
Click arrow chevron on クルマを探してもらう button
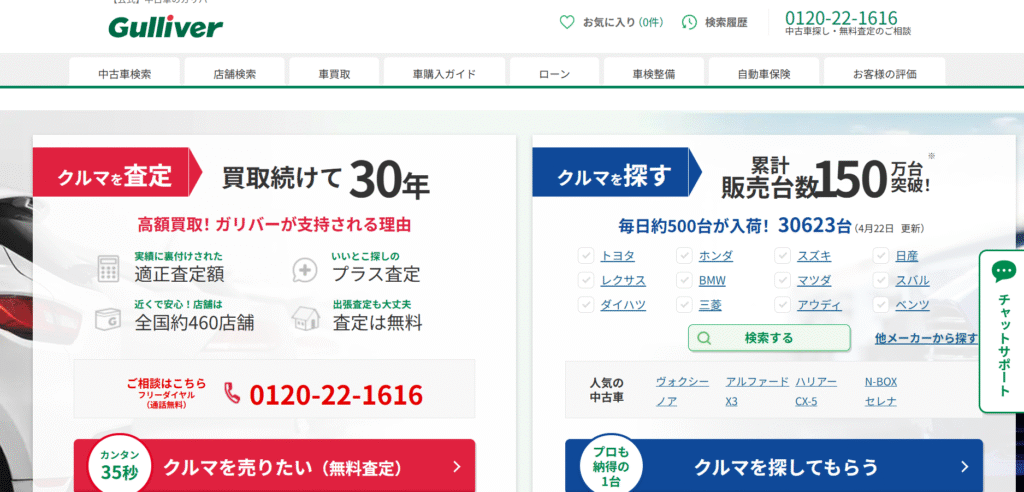pos(964,467)
